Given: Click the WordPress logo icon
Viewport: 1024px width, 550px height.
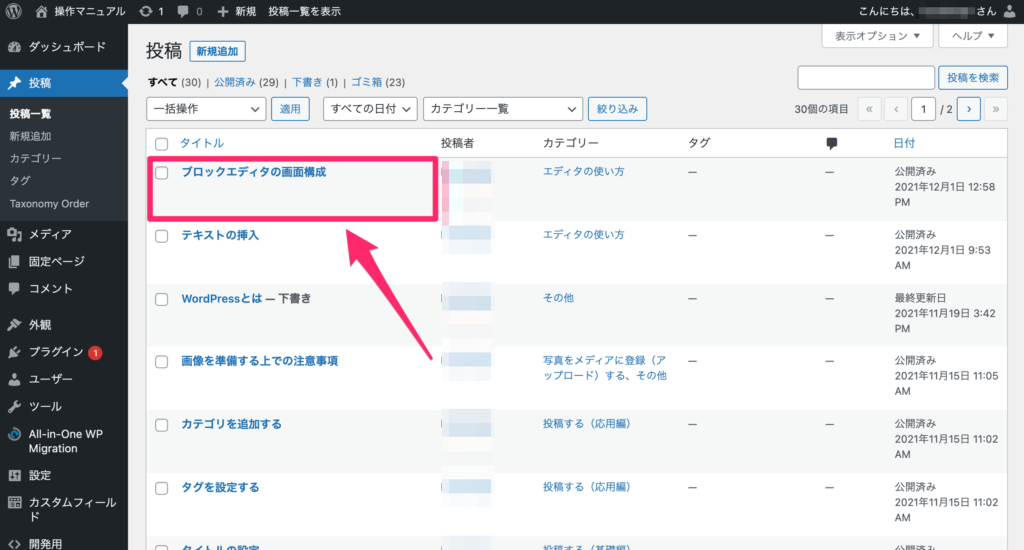Looking at the screenshot, I should point(14,11).
